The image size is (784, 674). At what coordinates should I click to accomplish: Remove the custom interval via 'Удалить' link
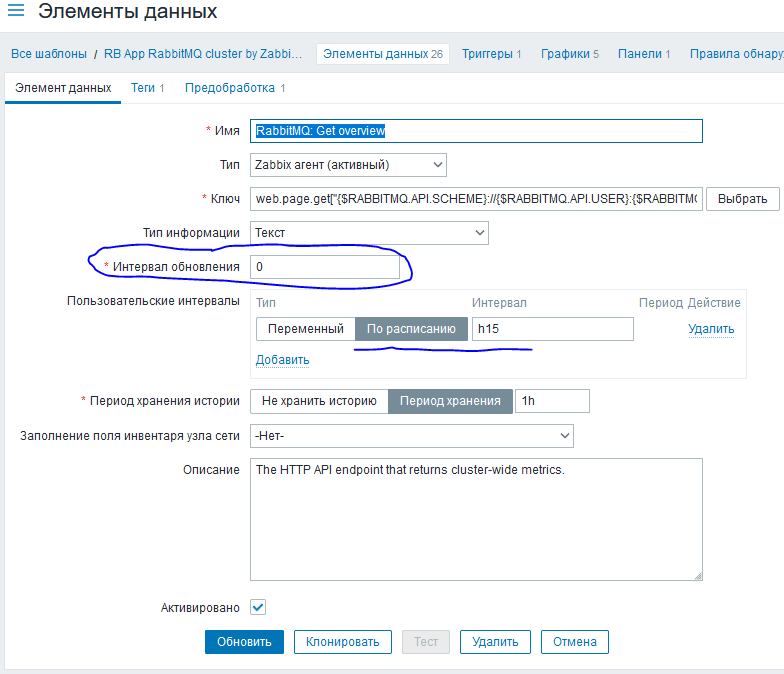[x=711, y=329]
